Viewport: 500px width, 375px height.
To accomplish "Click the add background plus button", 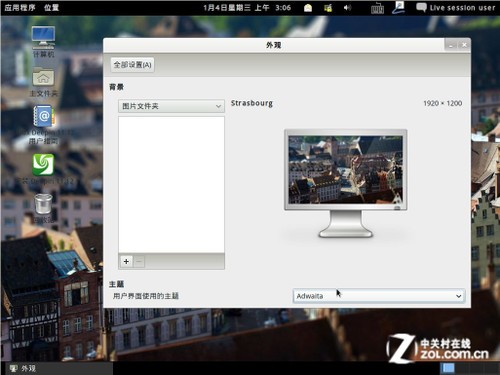I will (126, 262).
